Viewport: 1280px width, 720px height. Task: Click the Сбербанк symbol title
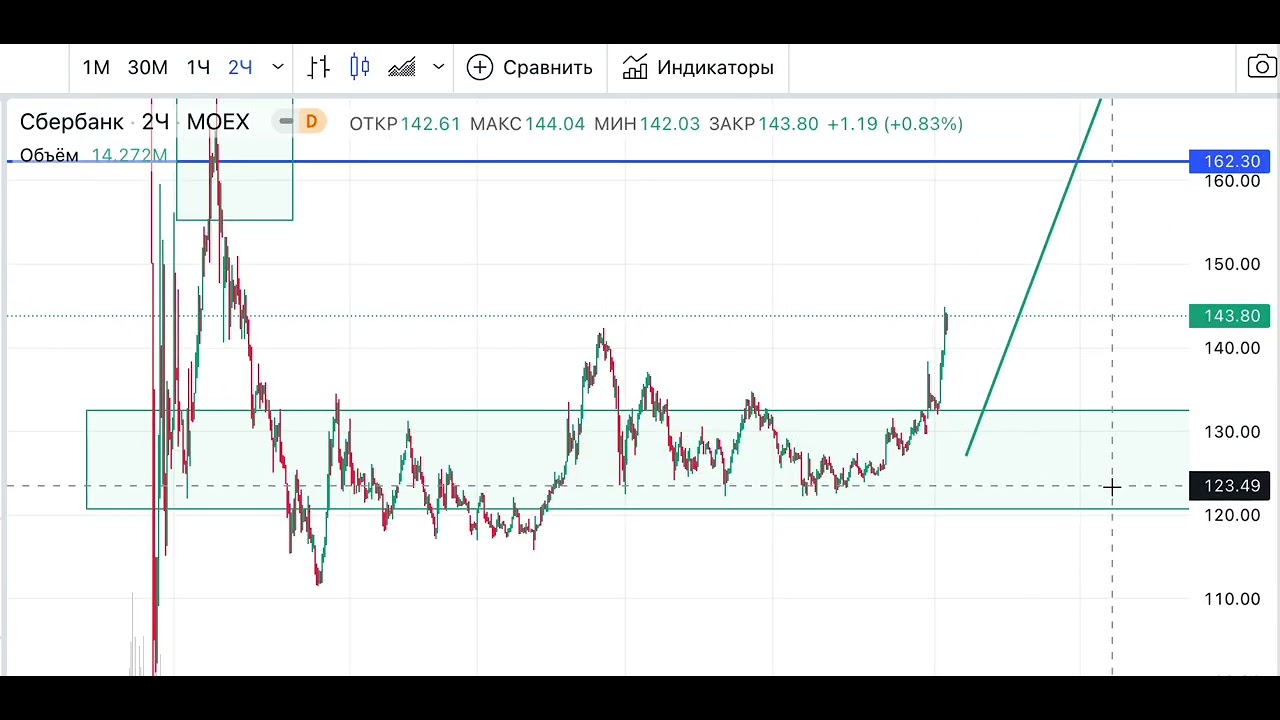click(x=72, y=122)
